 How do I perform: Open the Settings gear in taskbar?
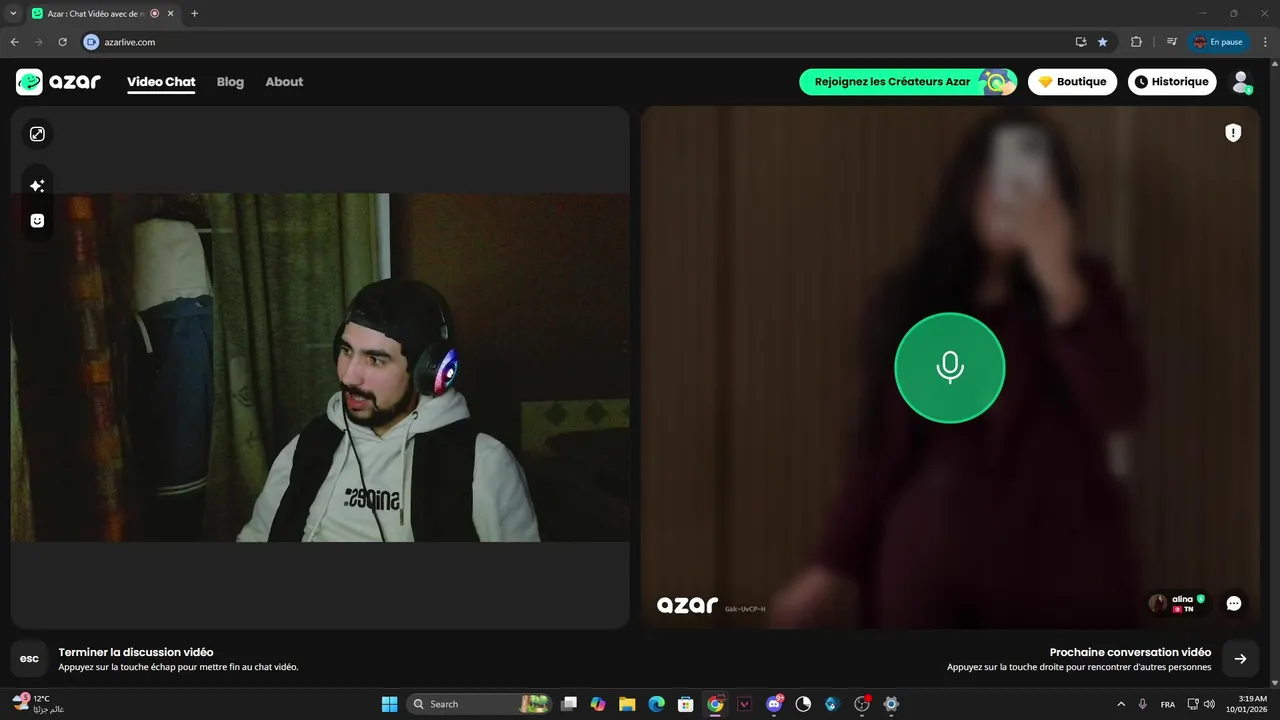click(891, 704)
